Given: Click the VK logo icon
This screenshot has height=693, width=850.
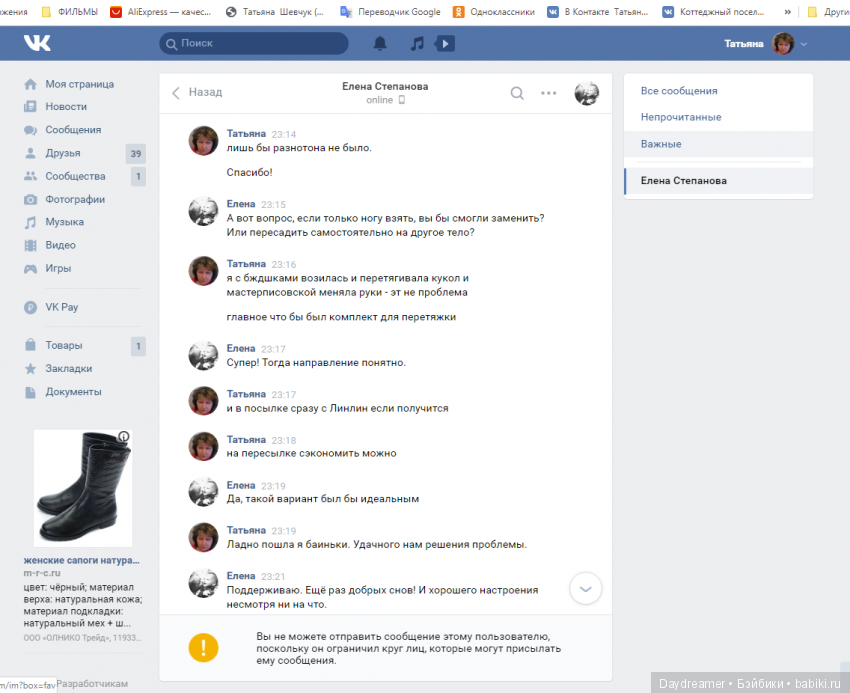Looking at the screenshot, I should [x=38, y=44].
